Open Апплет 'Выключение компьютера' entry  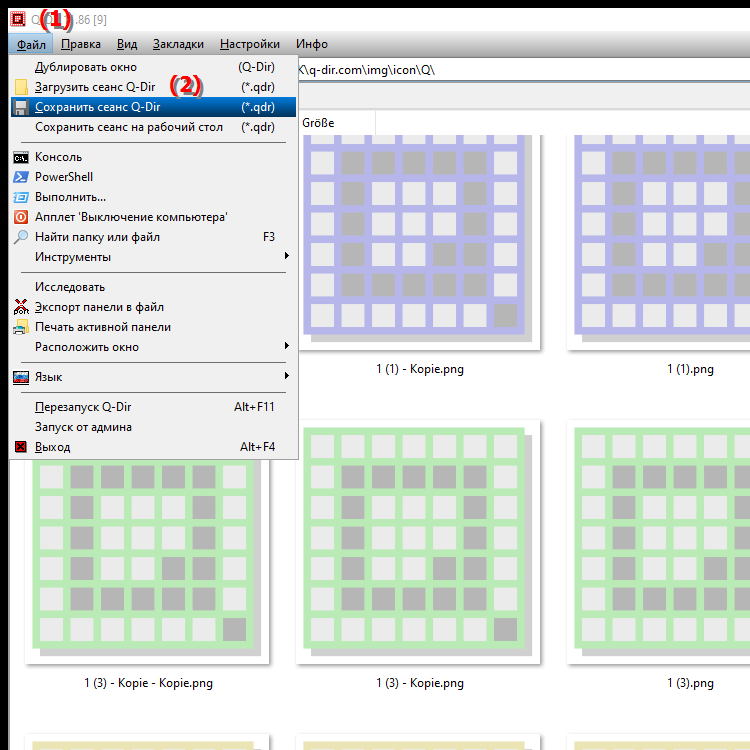154,217
